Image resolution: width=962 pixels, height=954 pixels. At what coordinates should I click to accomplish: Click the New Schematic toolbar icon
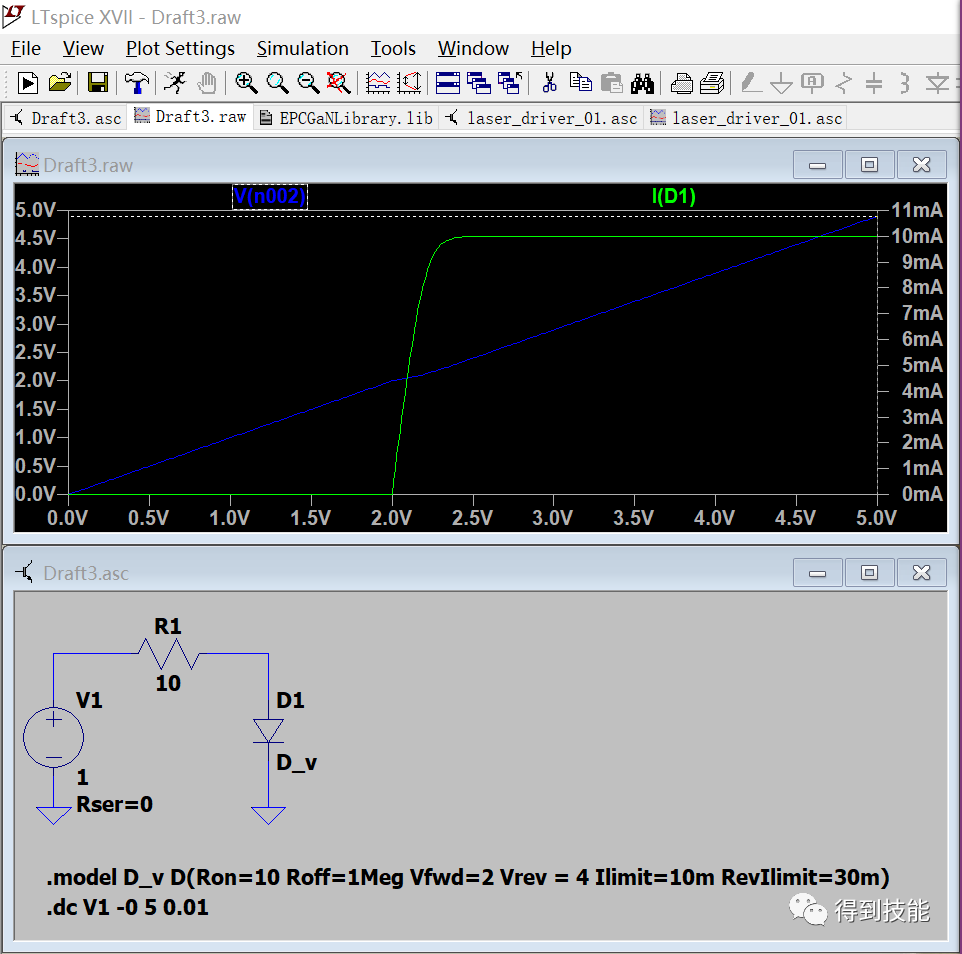(x=28, y=82)
